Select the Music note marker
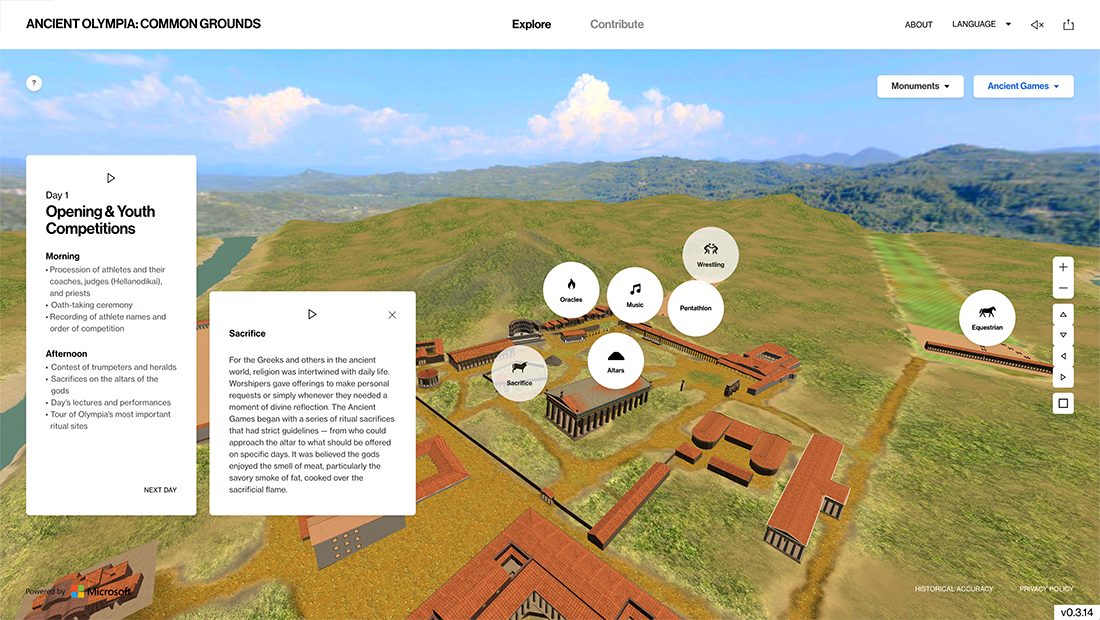Image resolution: width=1100 pixels, height=620 pixels. 635,295
